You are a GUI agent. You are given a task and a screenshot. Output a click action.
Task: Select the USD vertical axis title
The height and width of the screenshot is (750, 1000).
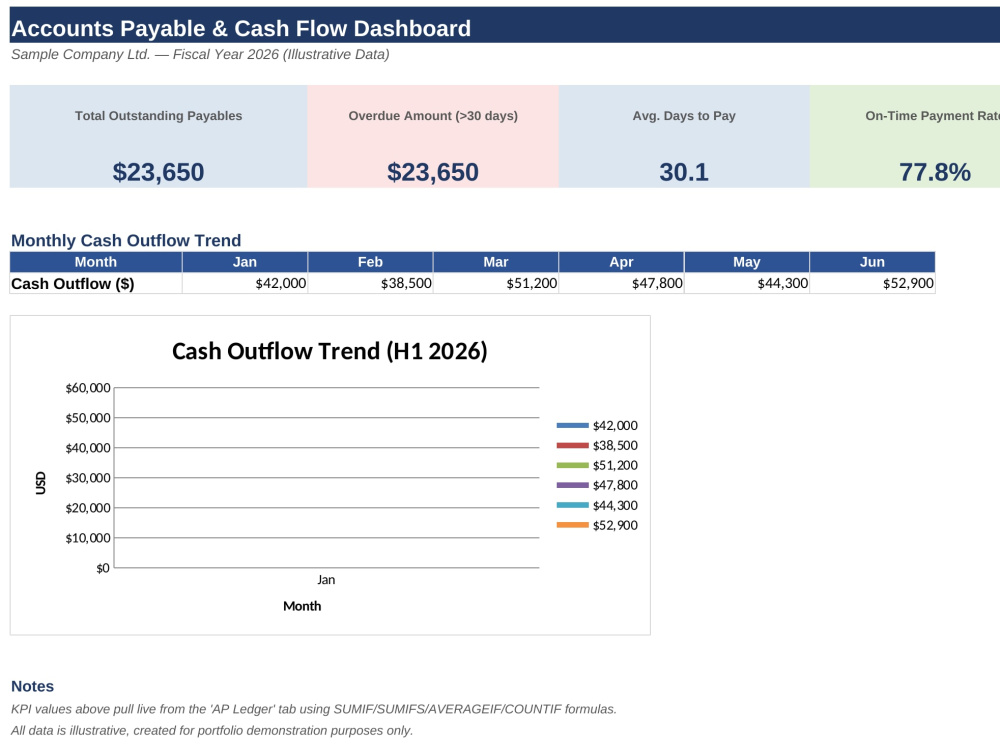pyautogui.click(x=41, y=483)
